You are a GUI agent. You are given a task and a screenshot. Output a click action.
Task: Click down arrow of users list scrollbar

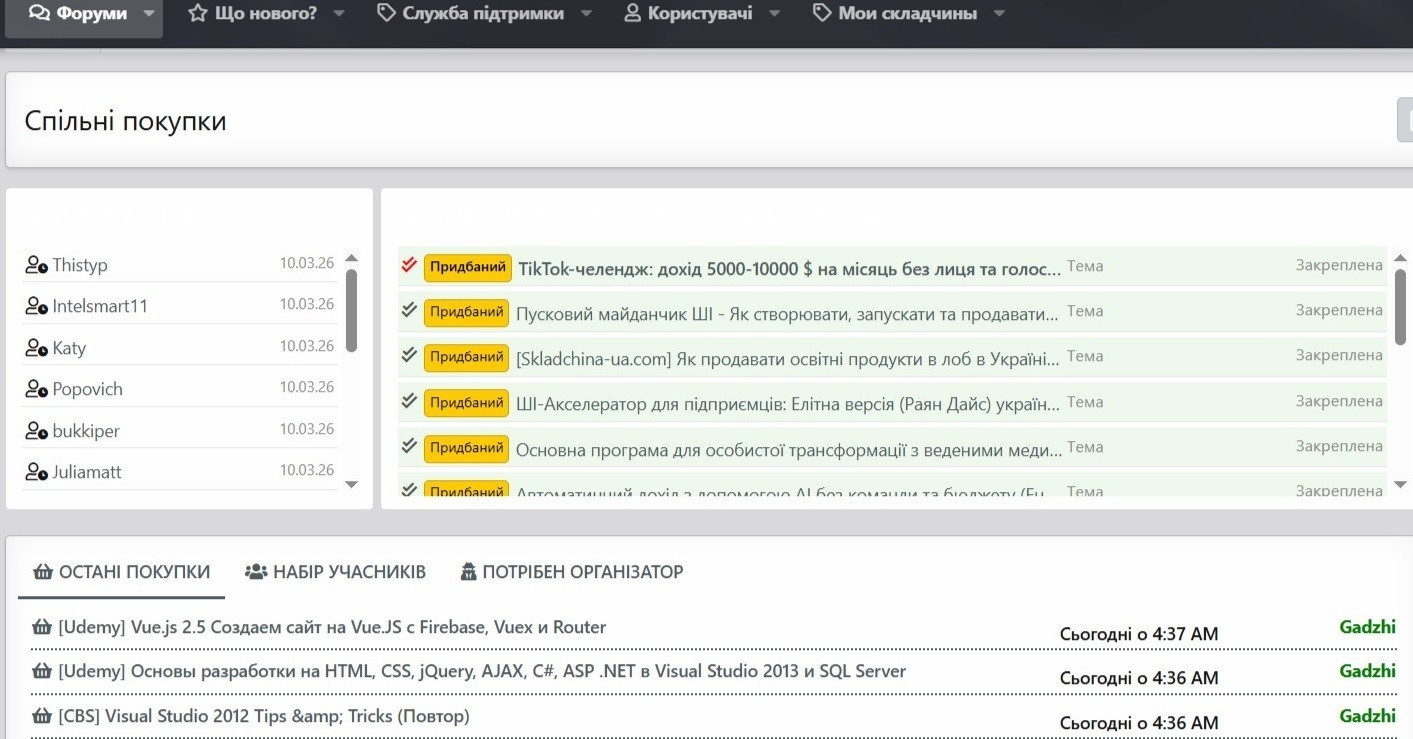point(351,485)
